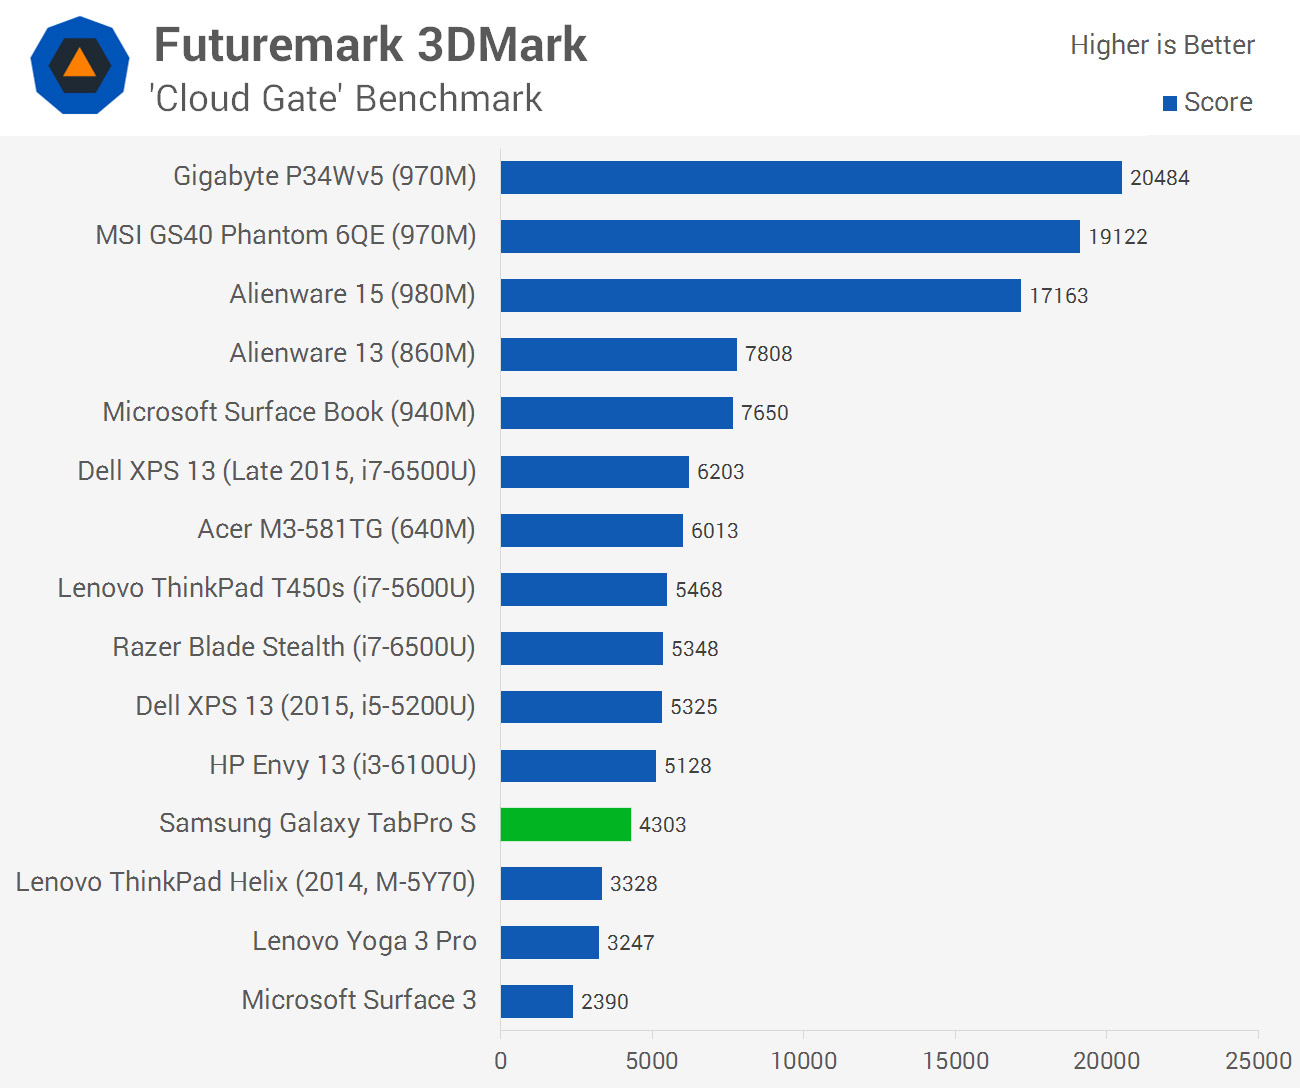1300x1088 pixels.
Task: Click the green Samsung Galaxy TabPro S bar
Action: [566, 824]
